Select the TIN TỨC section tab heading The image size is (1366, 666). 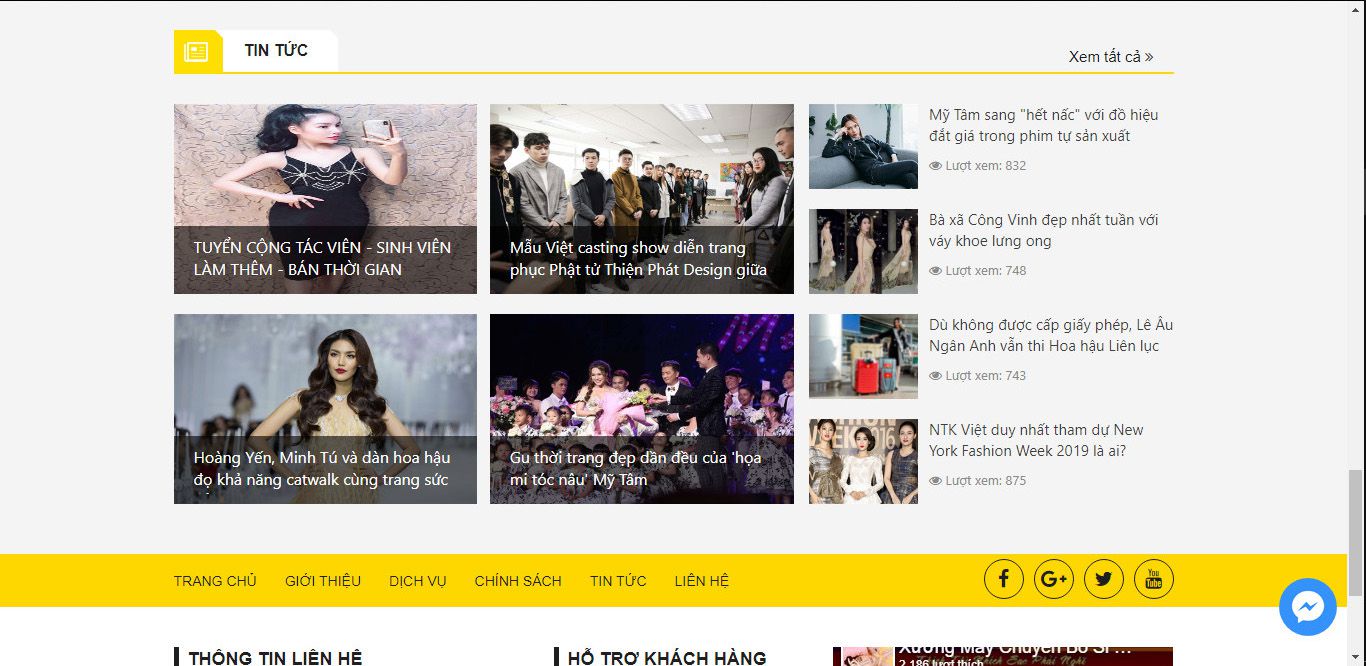pos(276,51)
